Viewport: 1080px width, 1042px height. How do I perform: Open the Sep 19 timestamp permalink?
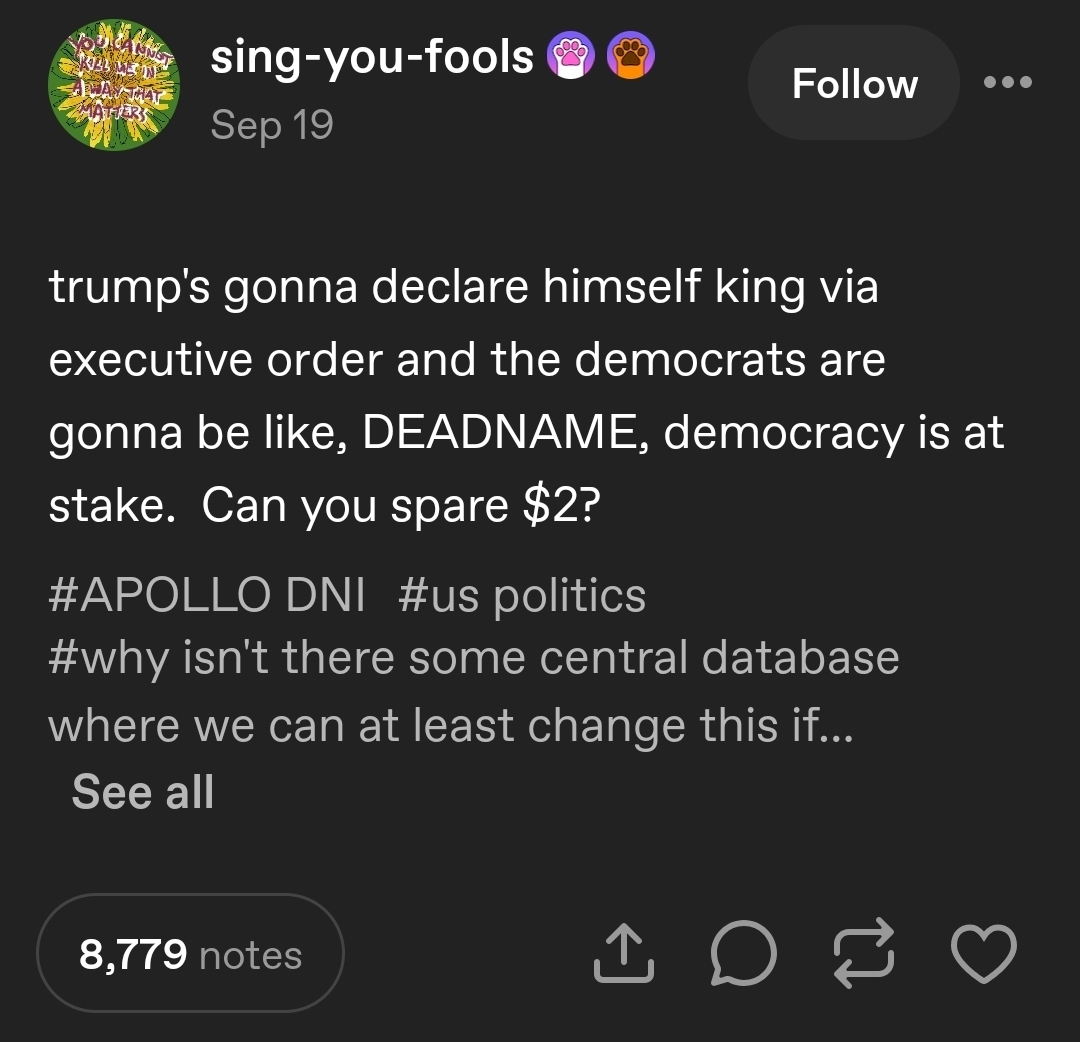point(272,126)
